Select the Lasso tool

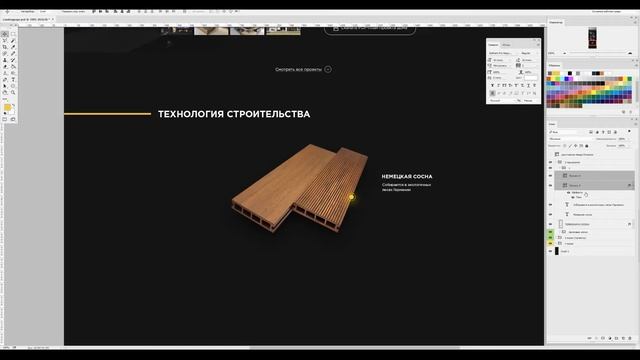[x=4, y=40]
